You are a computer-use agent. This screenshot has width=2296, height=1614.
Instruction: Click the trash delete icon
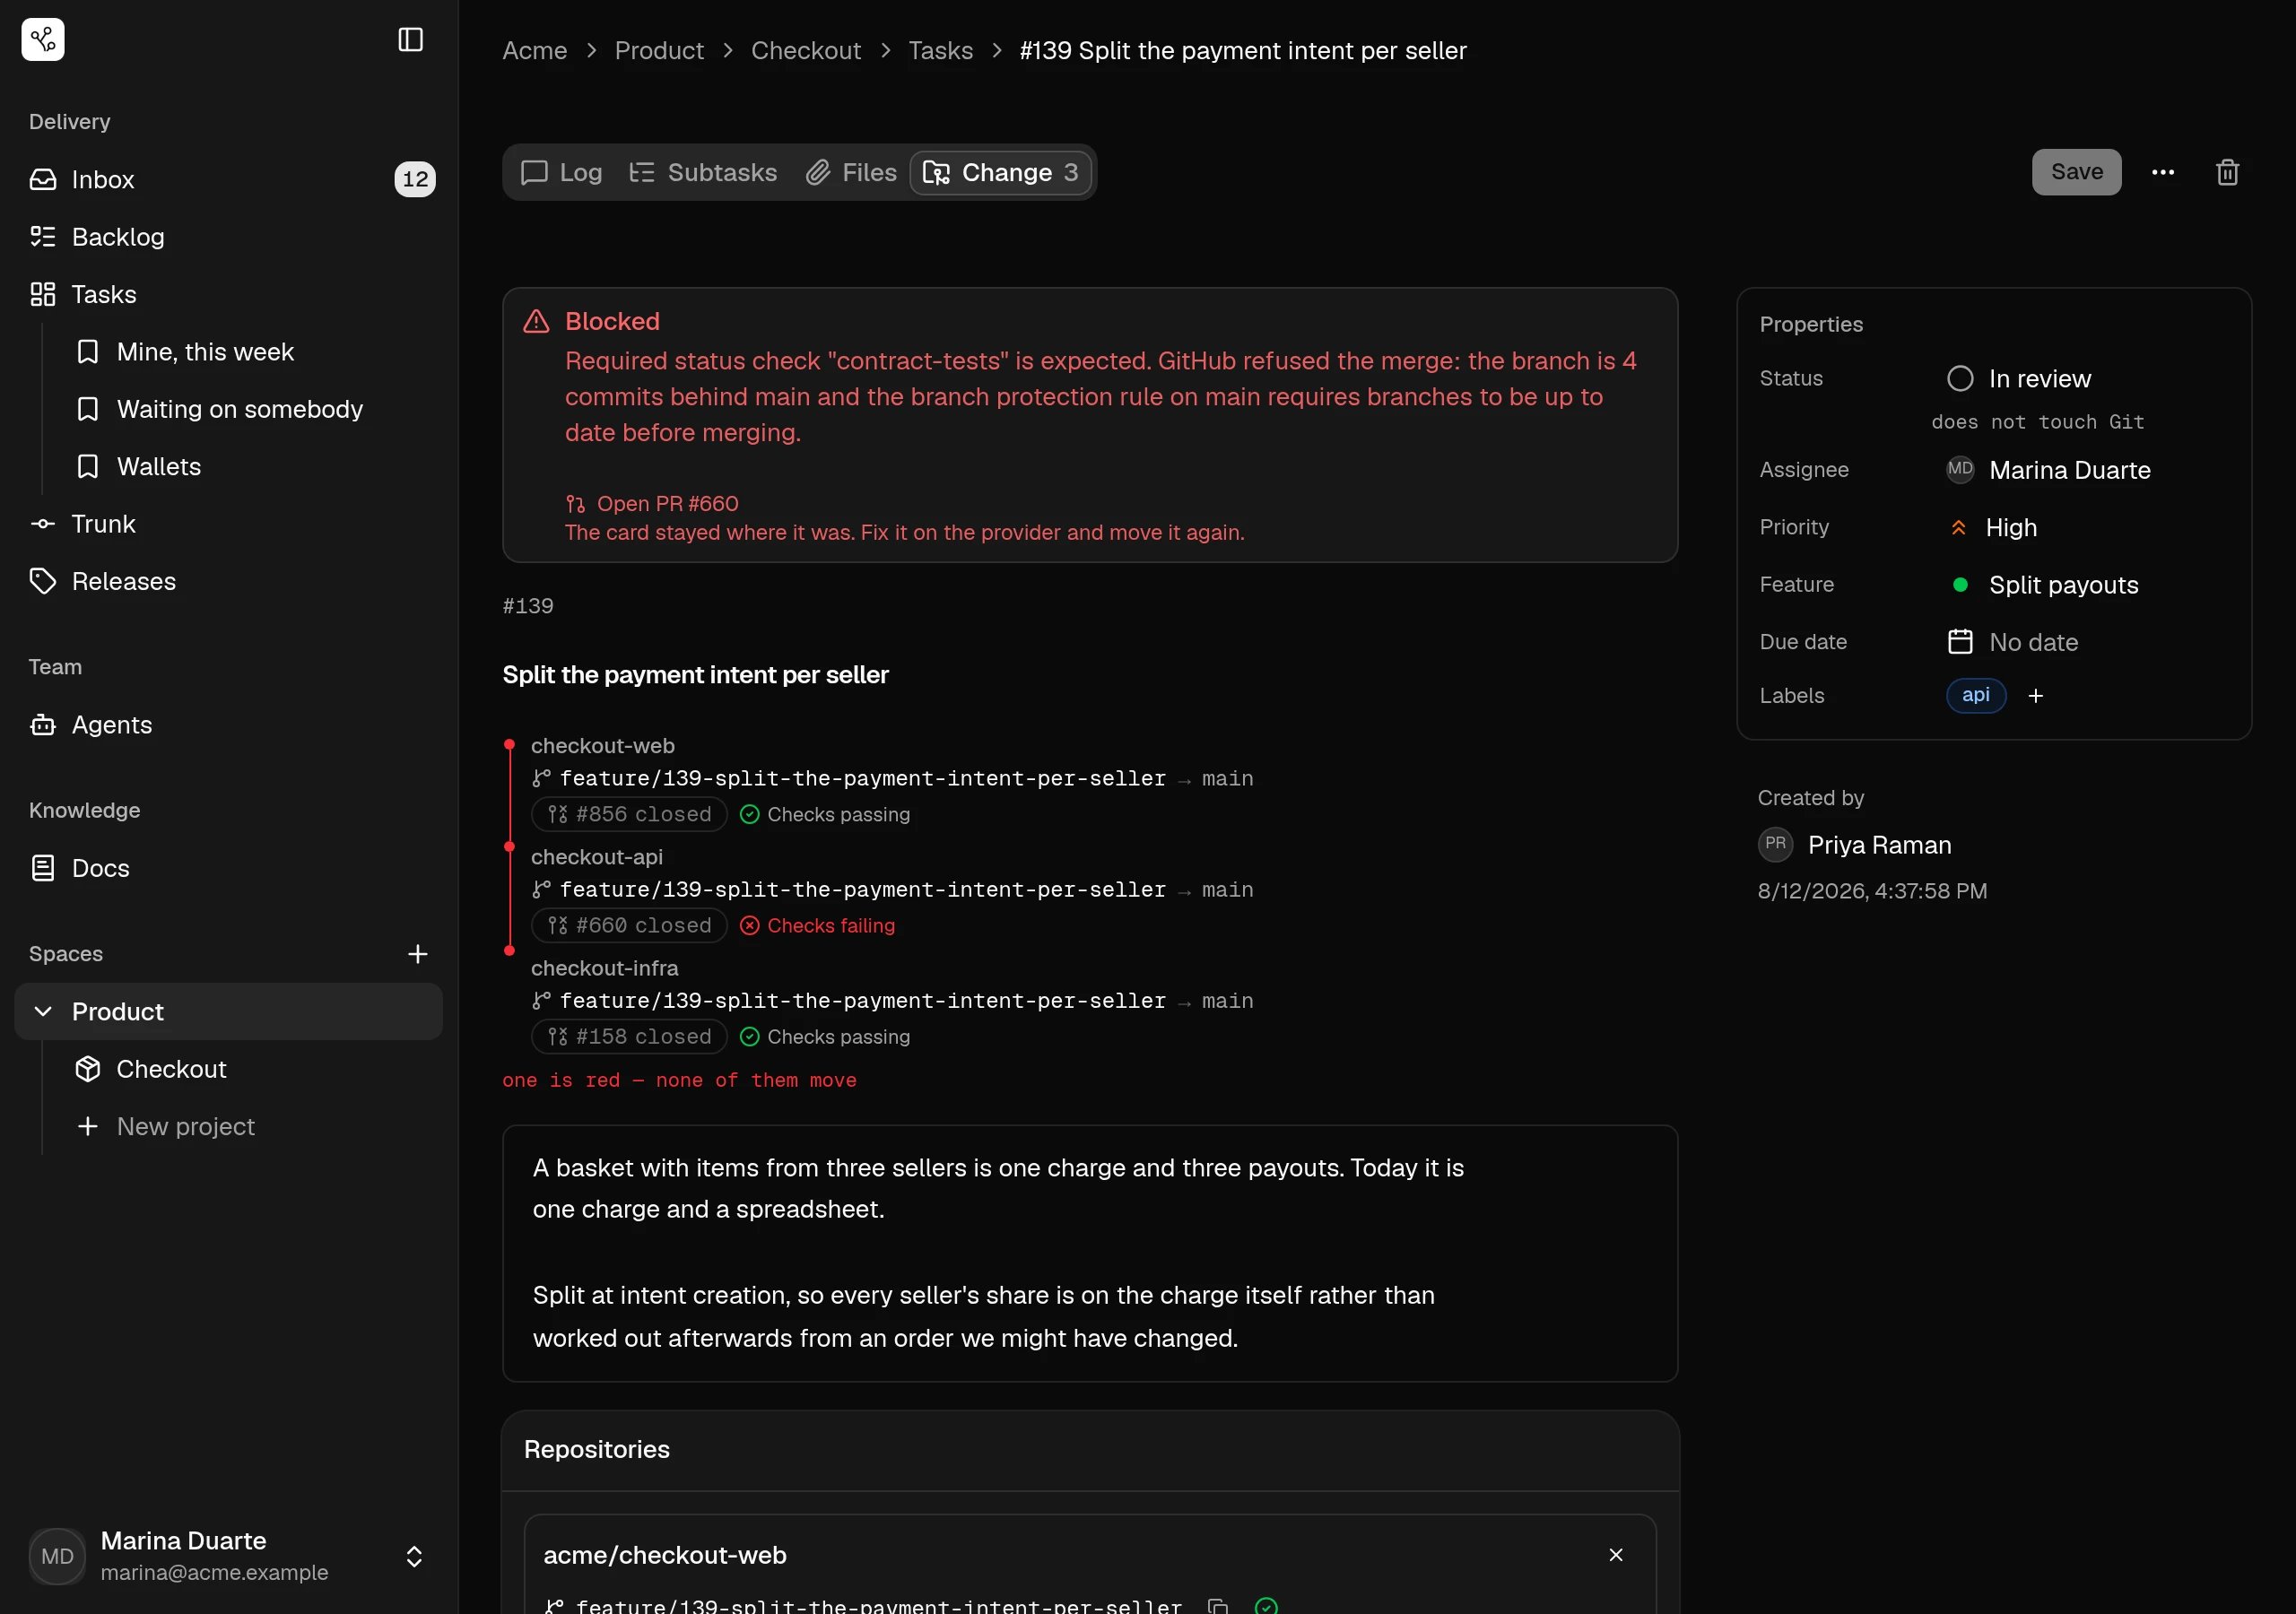click(2227, 172)
